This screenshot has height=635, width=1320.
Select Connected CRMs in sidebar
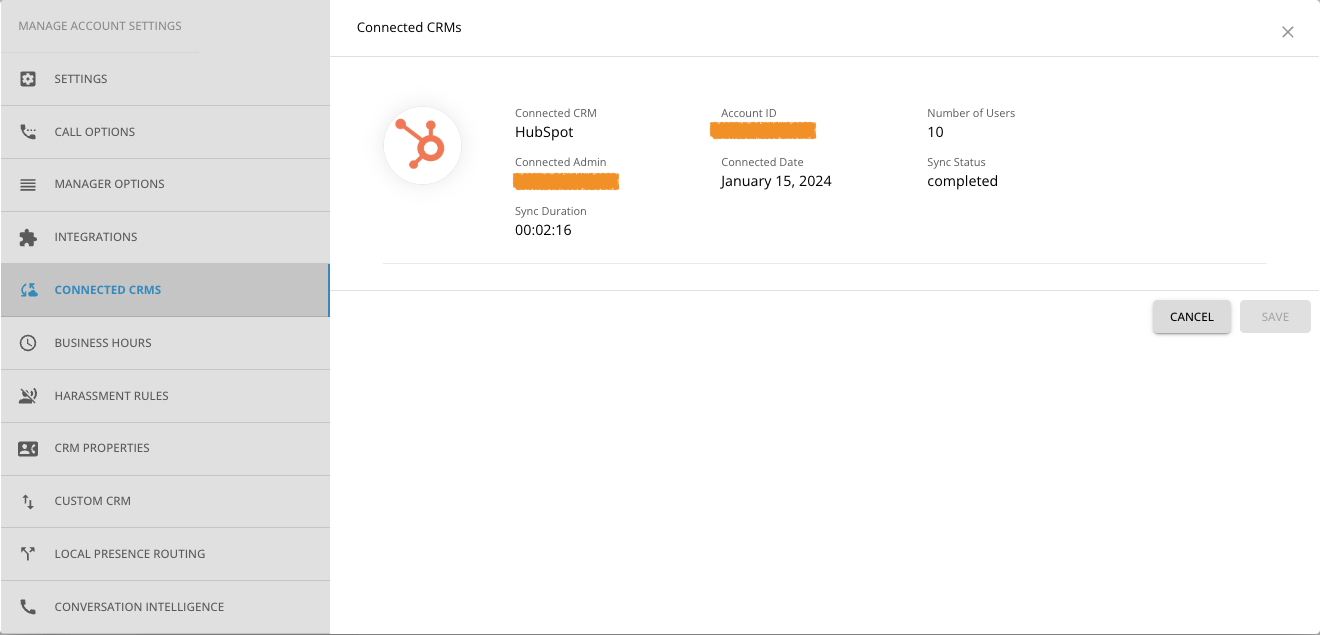tap(165, 290)
